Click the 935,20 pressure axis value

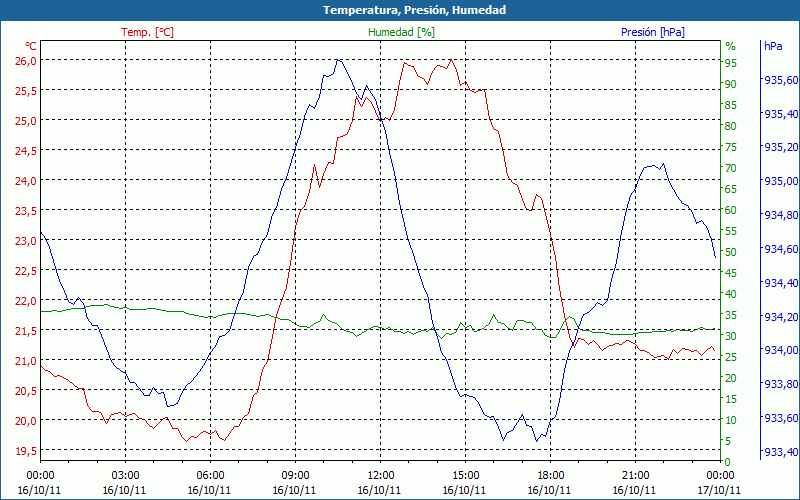[781, 147]
